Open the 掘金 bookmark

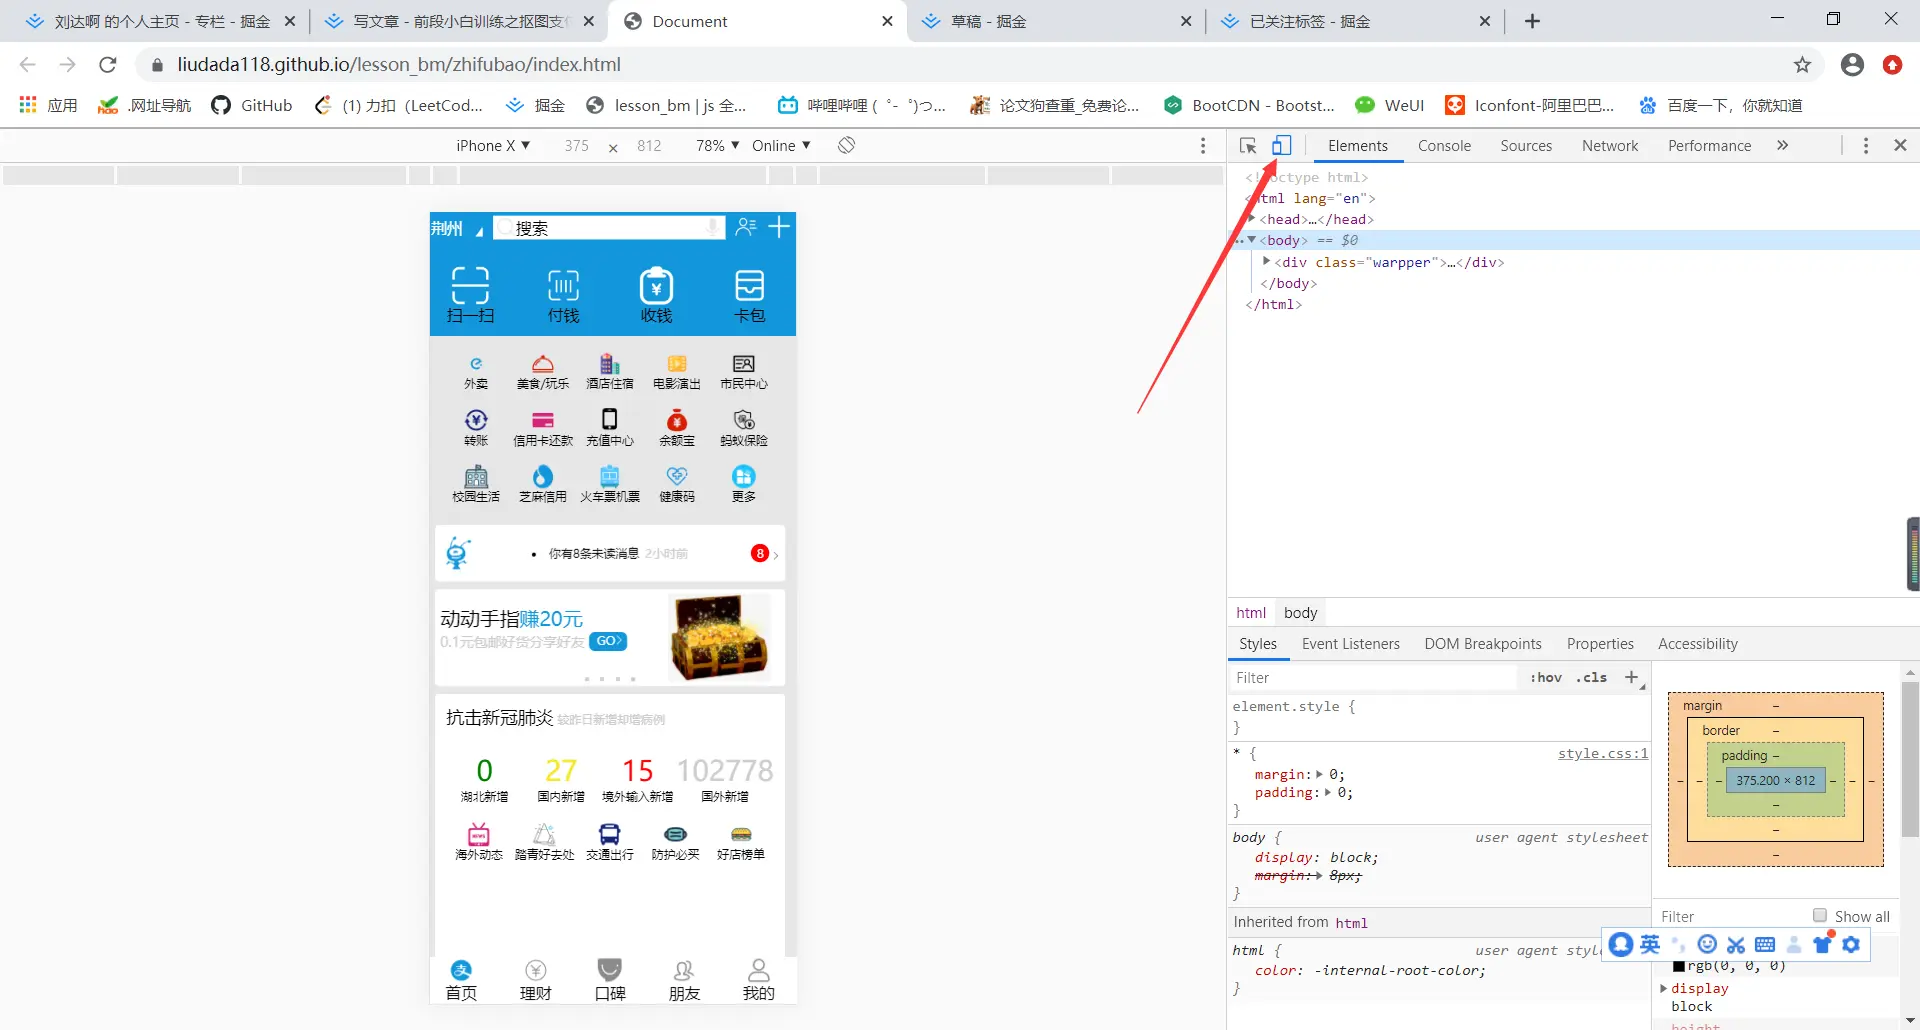pos(536,105)
